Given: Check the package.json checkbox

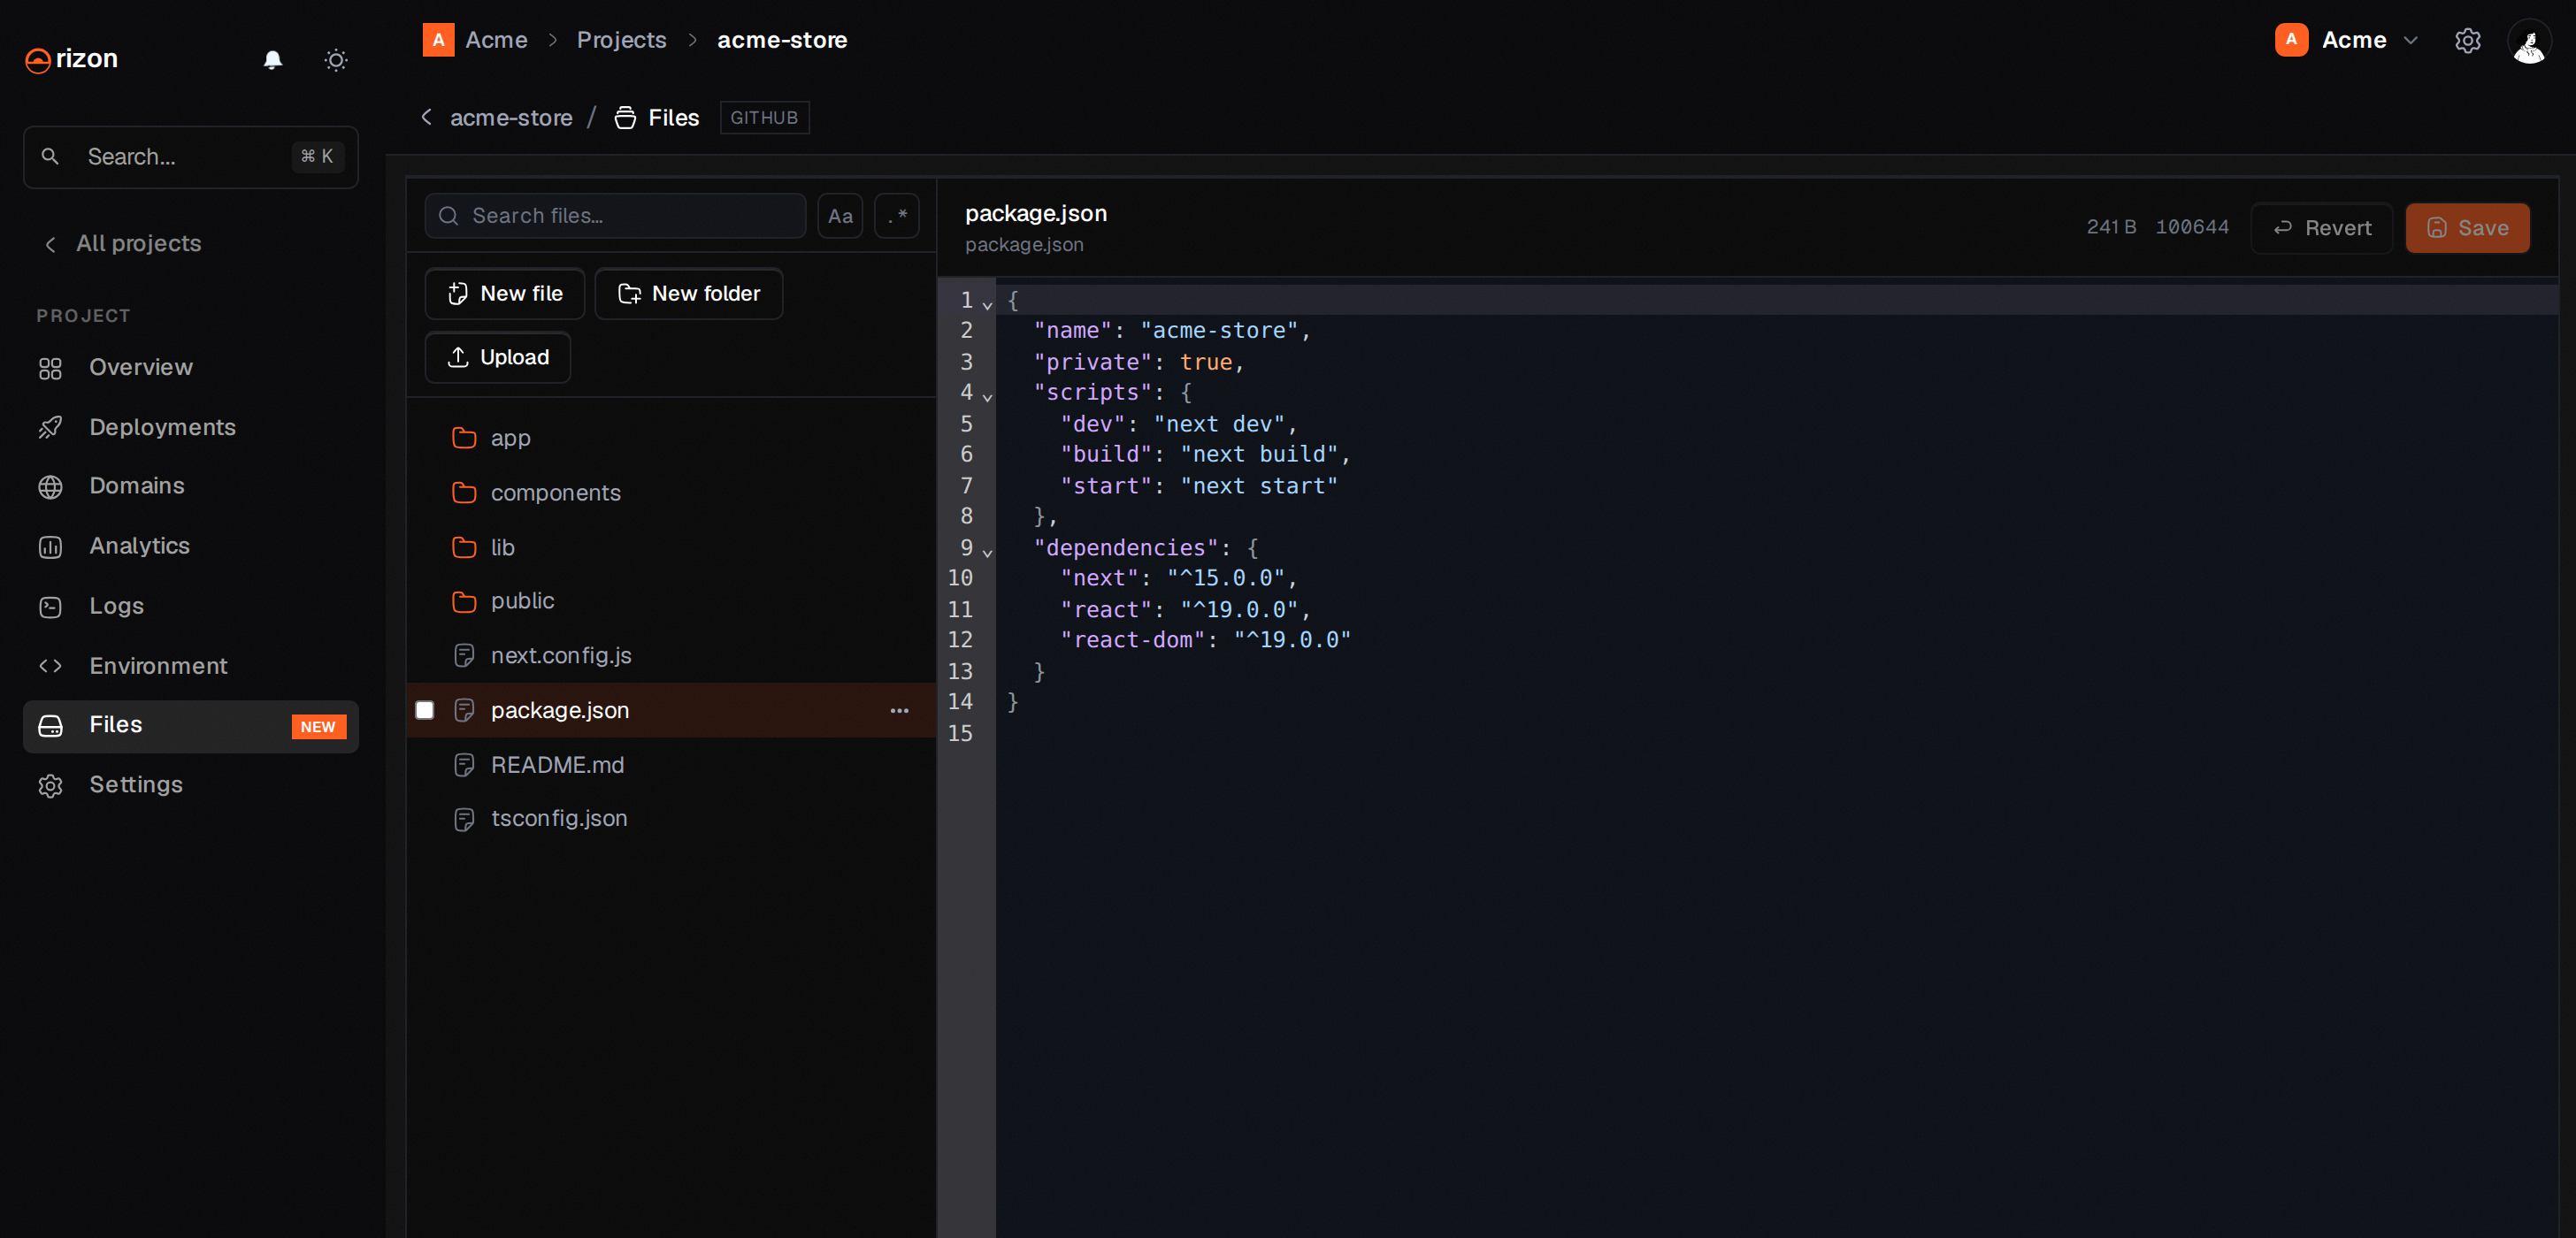Looking at the screenshot, I should point(425,710).
